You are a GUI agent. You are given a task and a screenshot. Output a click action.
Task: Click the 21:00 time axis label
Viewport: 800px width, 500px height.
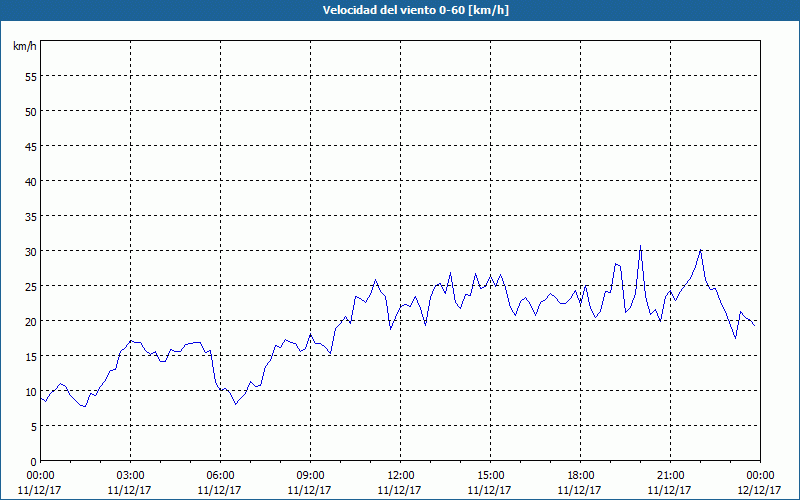point(670,476)
